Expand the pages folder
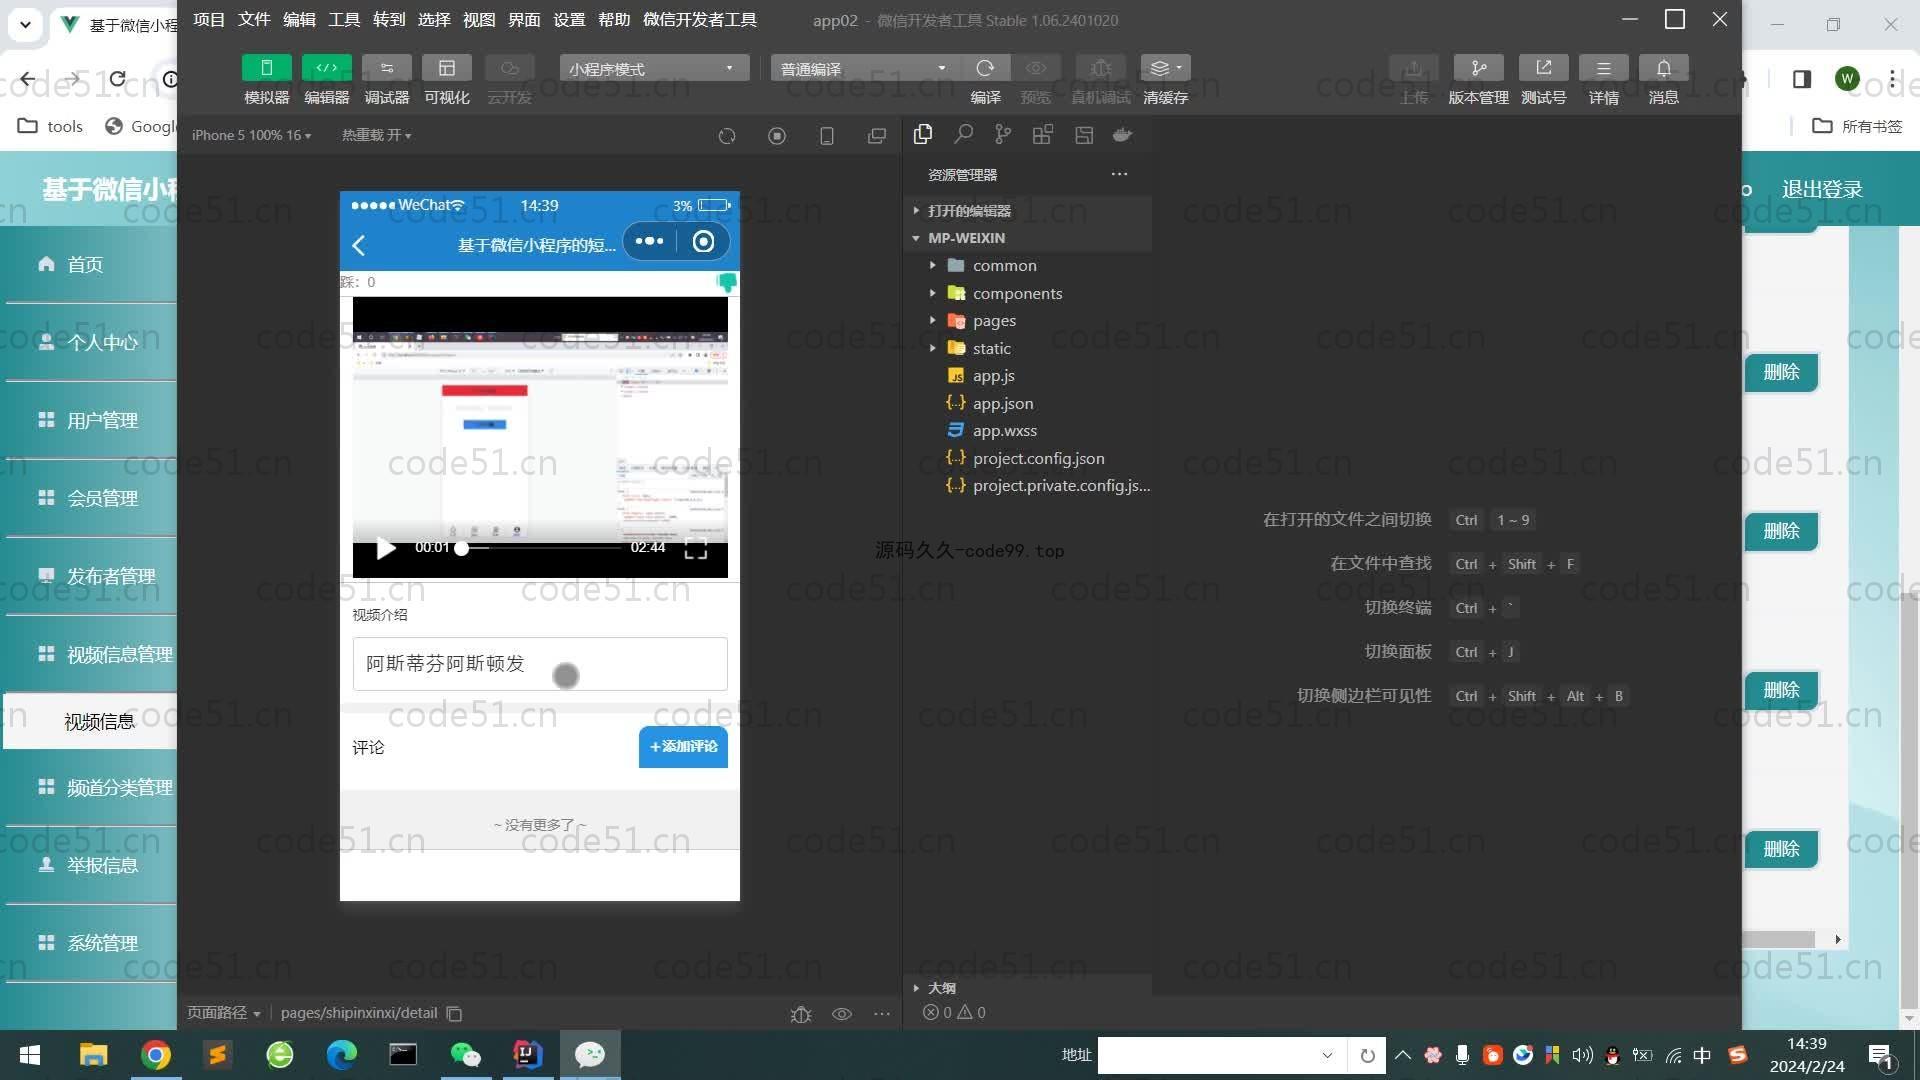Image resolution: width=1920 pixels, height=1080 pixels. click(x=993, y=321)
